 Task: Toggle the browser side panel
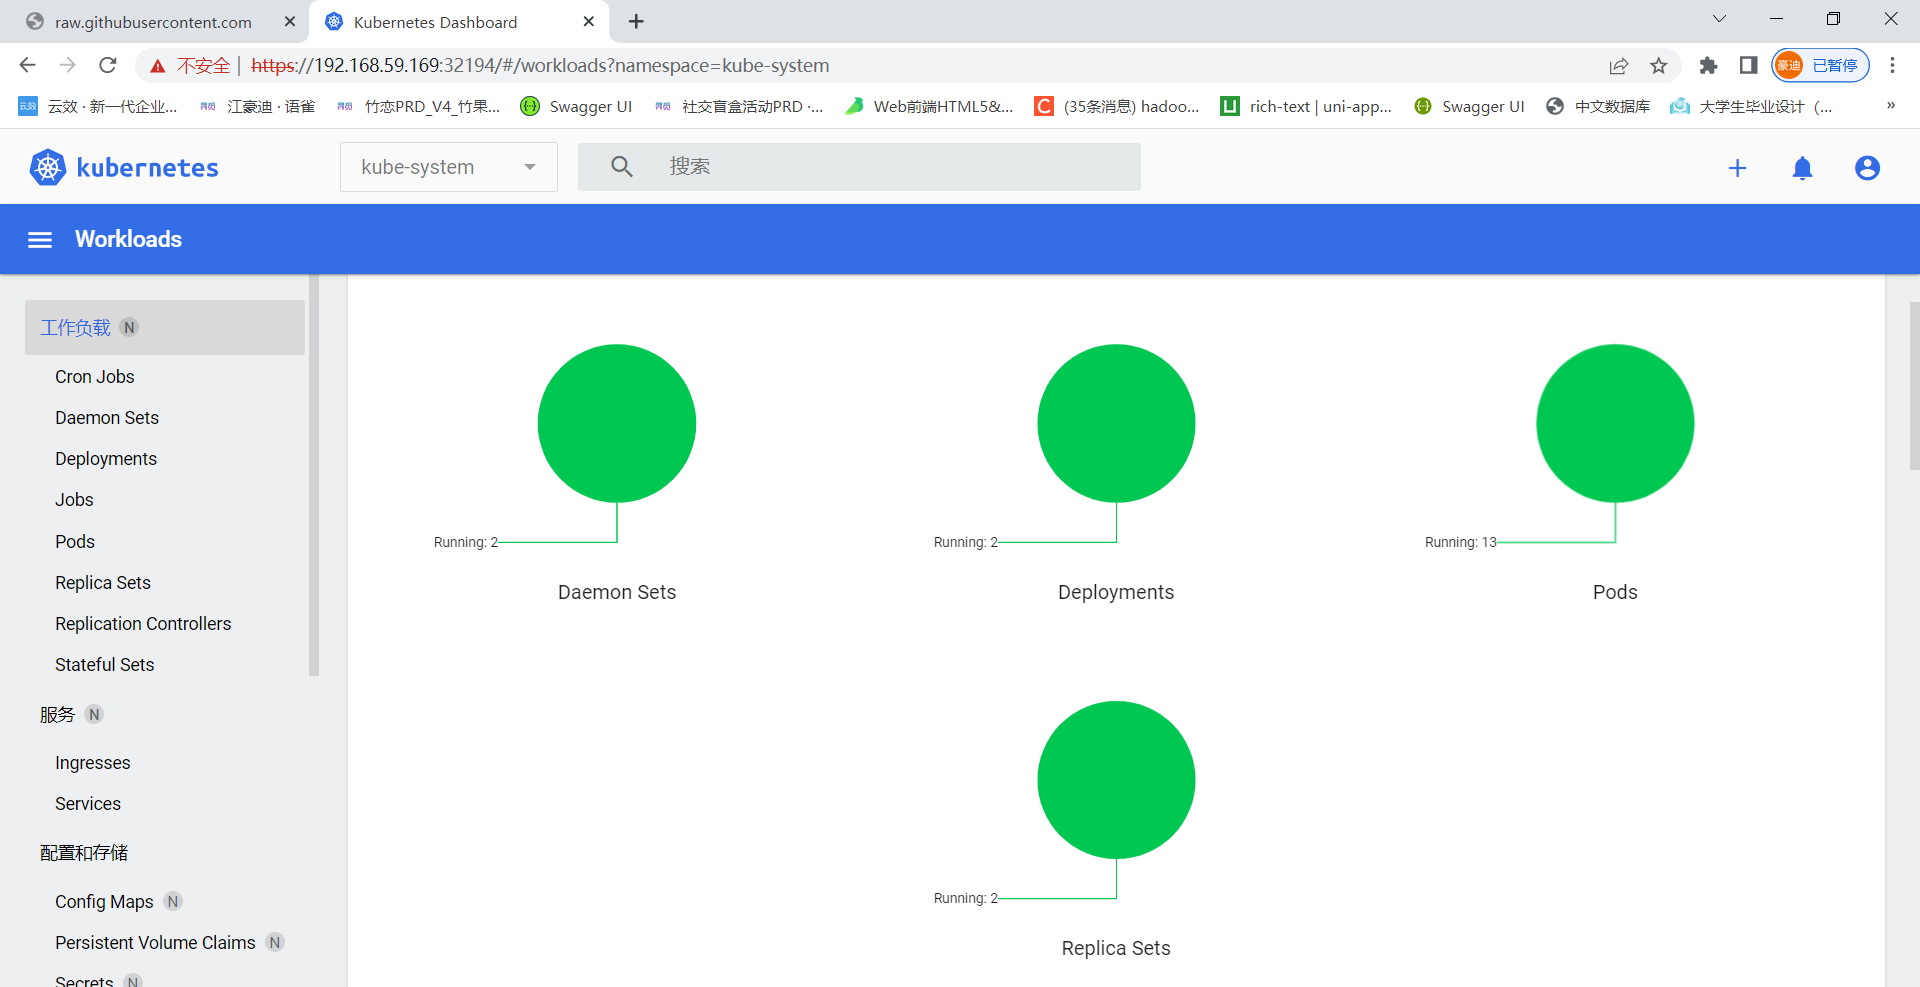click(x=1748, y=66)
